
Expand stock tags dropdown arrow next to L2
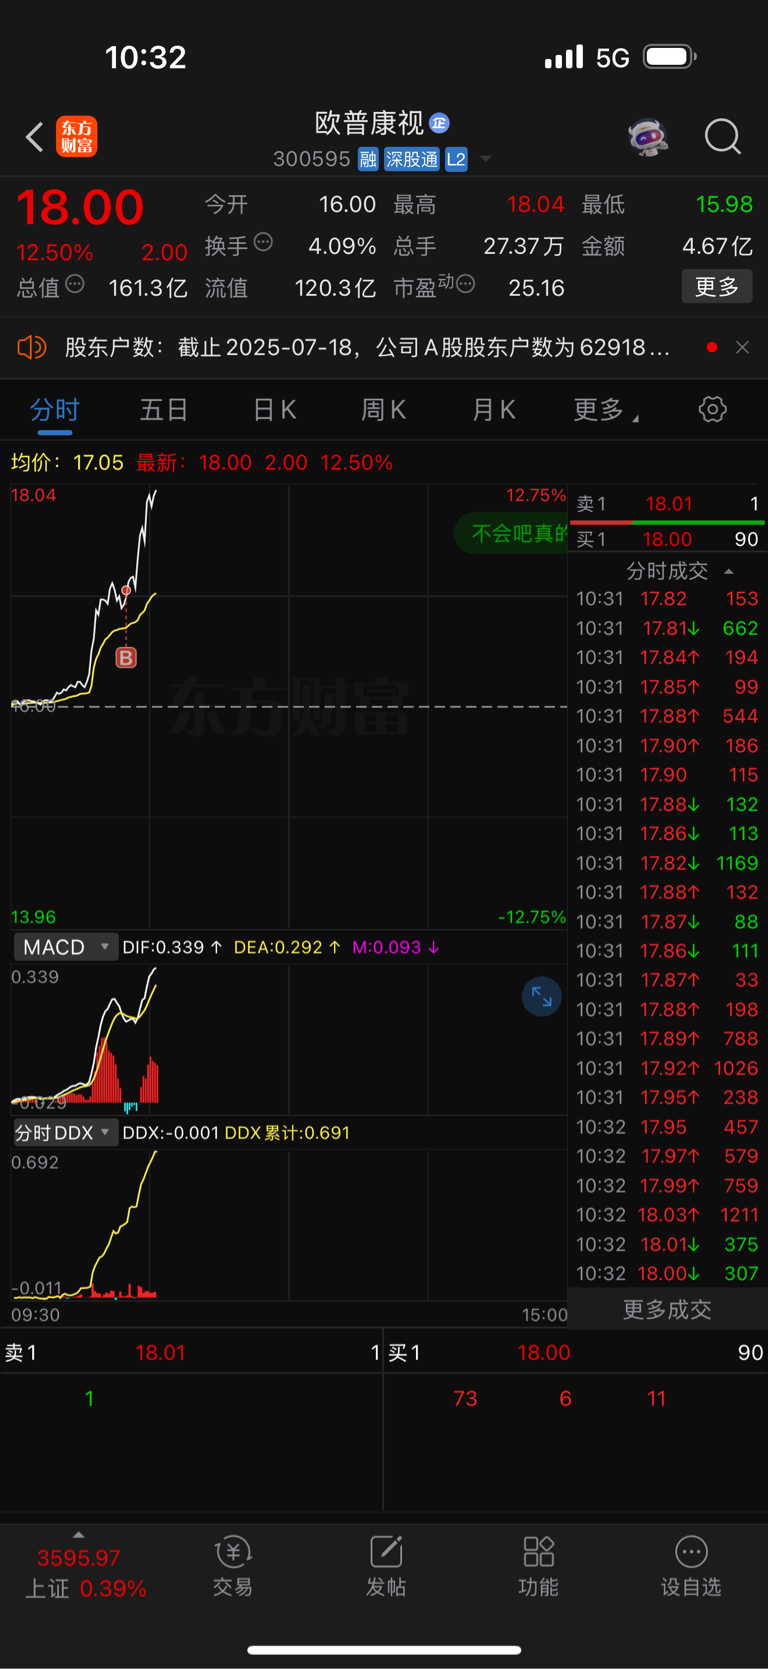point(486,159)
